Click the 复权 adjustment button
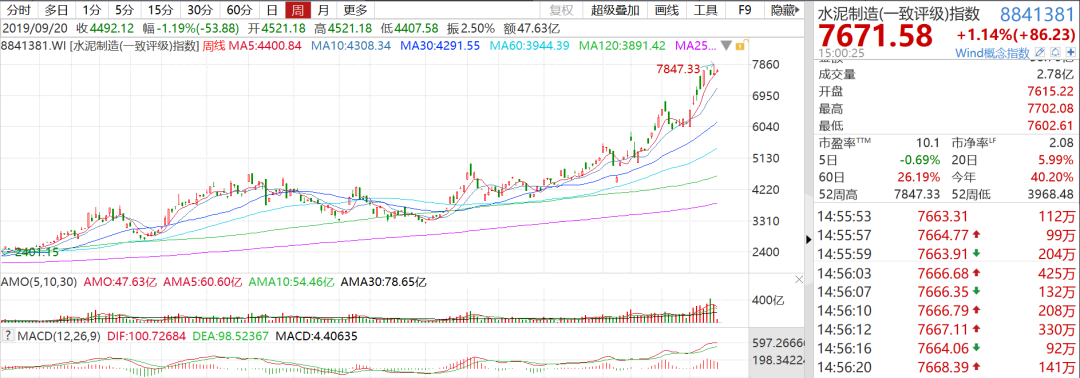The image size is (1080, 378). coord(561,10)
